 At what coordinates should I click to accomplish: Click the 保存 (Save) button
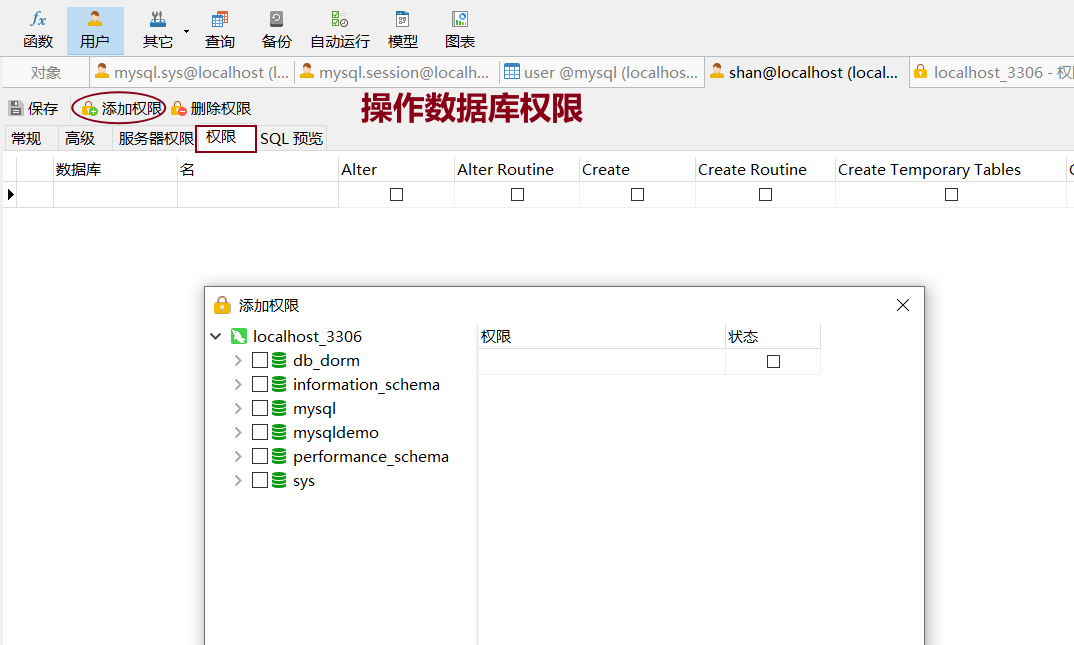(33, 108)
